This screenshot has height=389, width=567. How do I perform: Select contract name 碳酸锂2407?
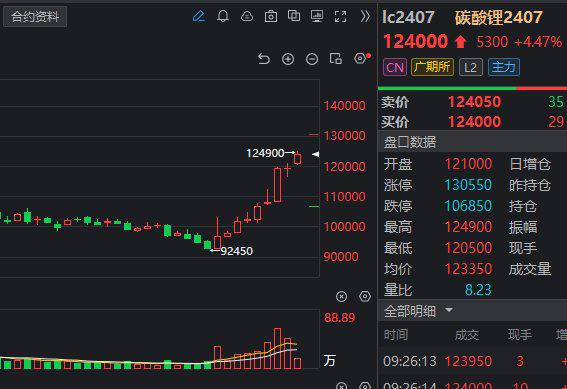499,17
